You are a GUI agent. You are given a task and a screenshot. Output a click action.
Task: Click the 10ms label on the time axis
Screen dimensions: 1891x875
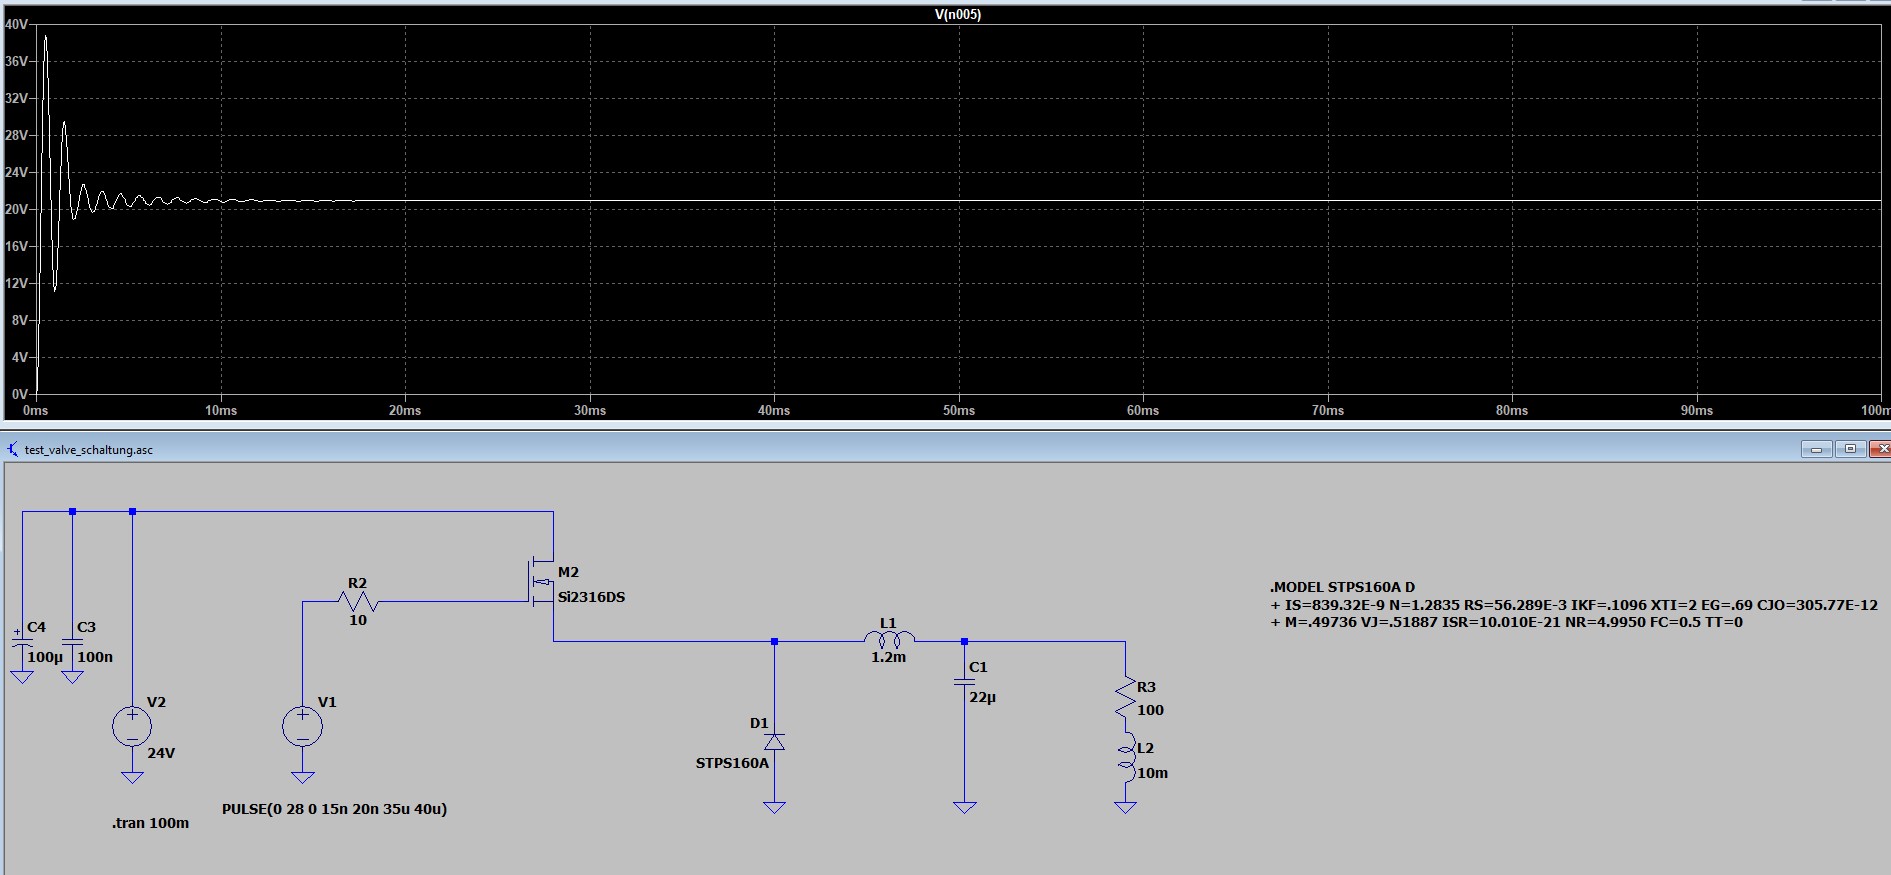coord(221,410)
